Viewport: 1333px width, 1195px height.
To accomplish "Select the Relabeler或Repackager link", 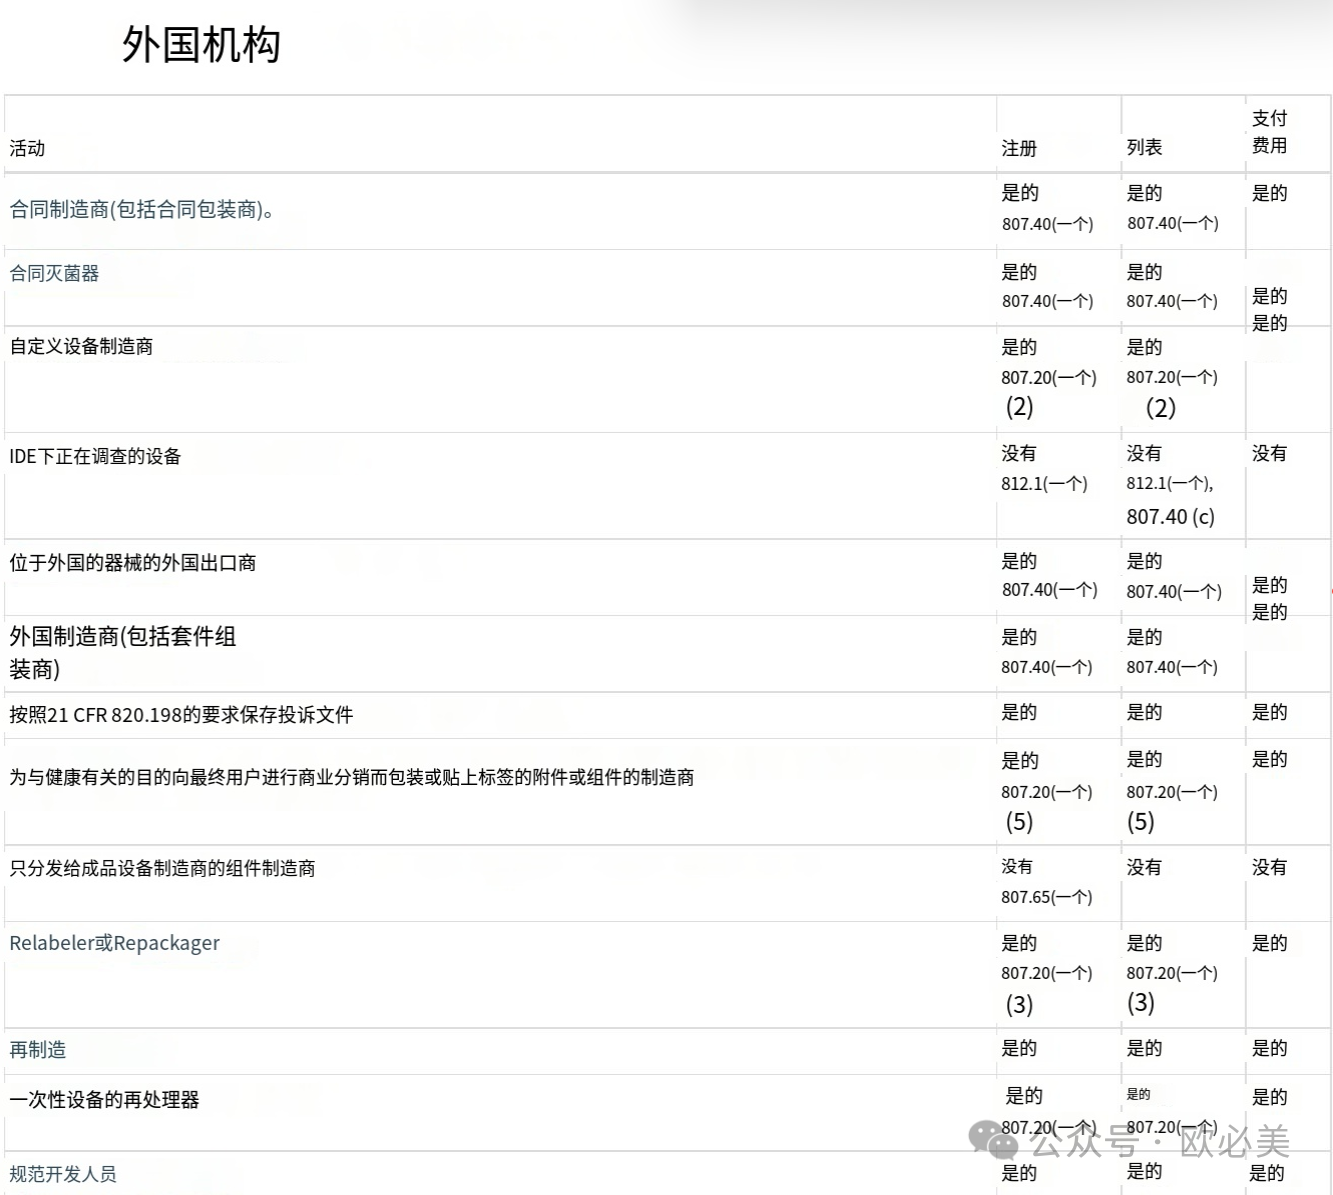I will tap(115, 943).
